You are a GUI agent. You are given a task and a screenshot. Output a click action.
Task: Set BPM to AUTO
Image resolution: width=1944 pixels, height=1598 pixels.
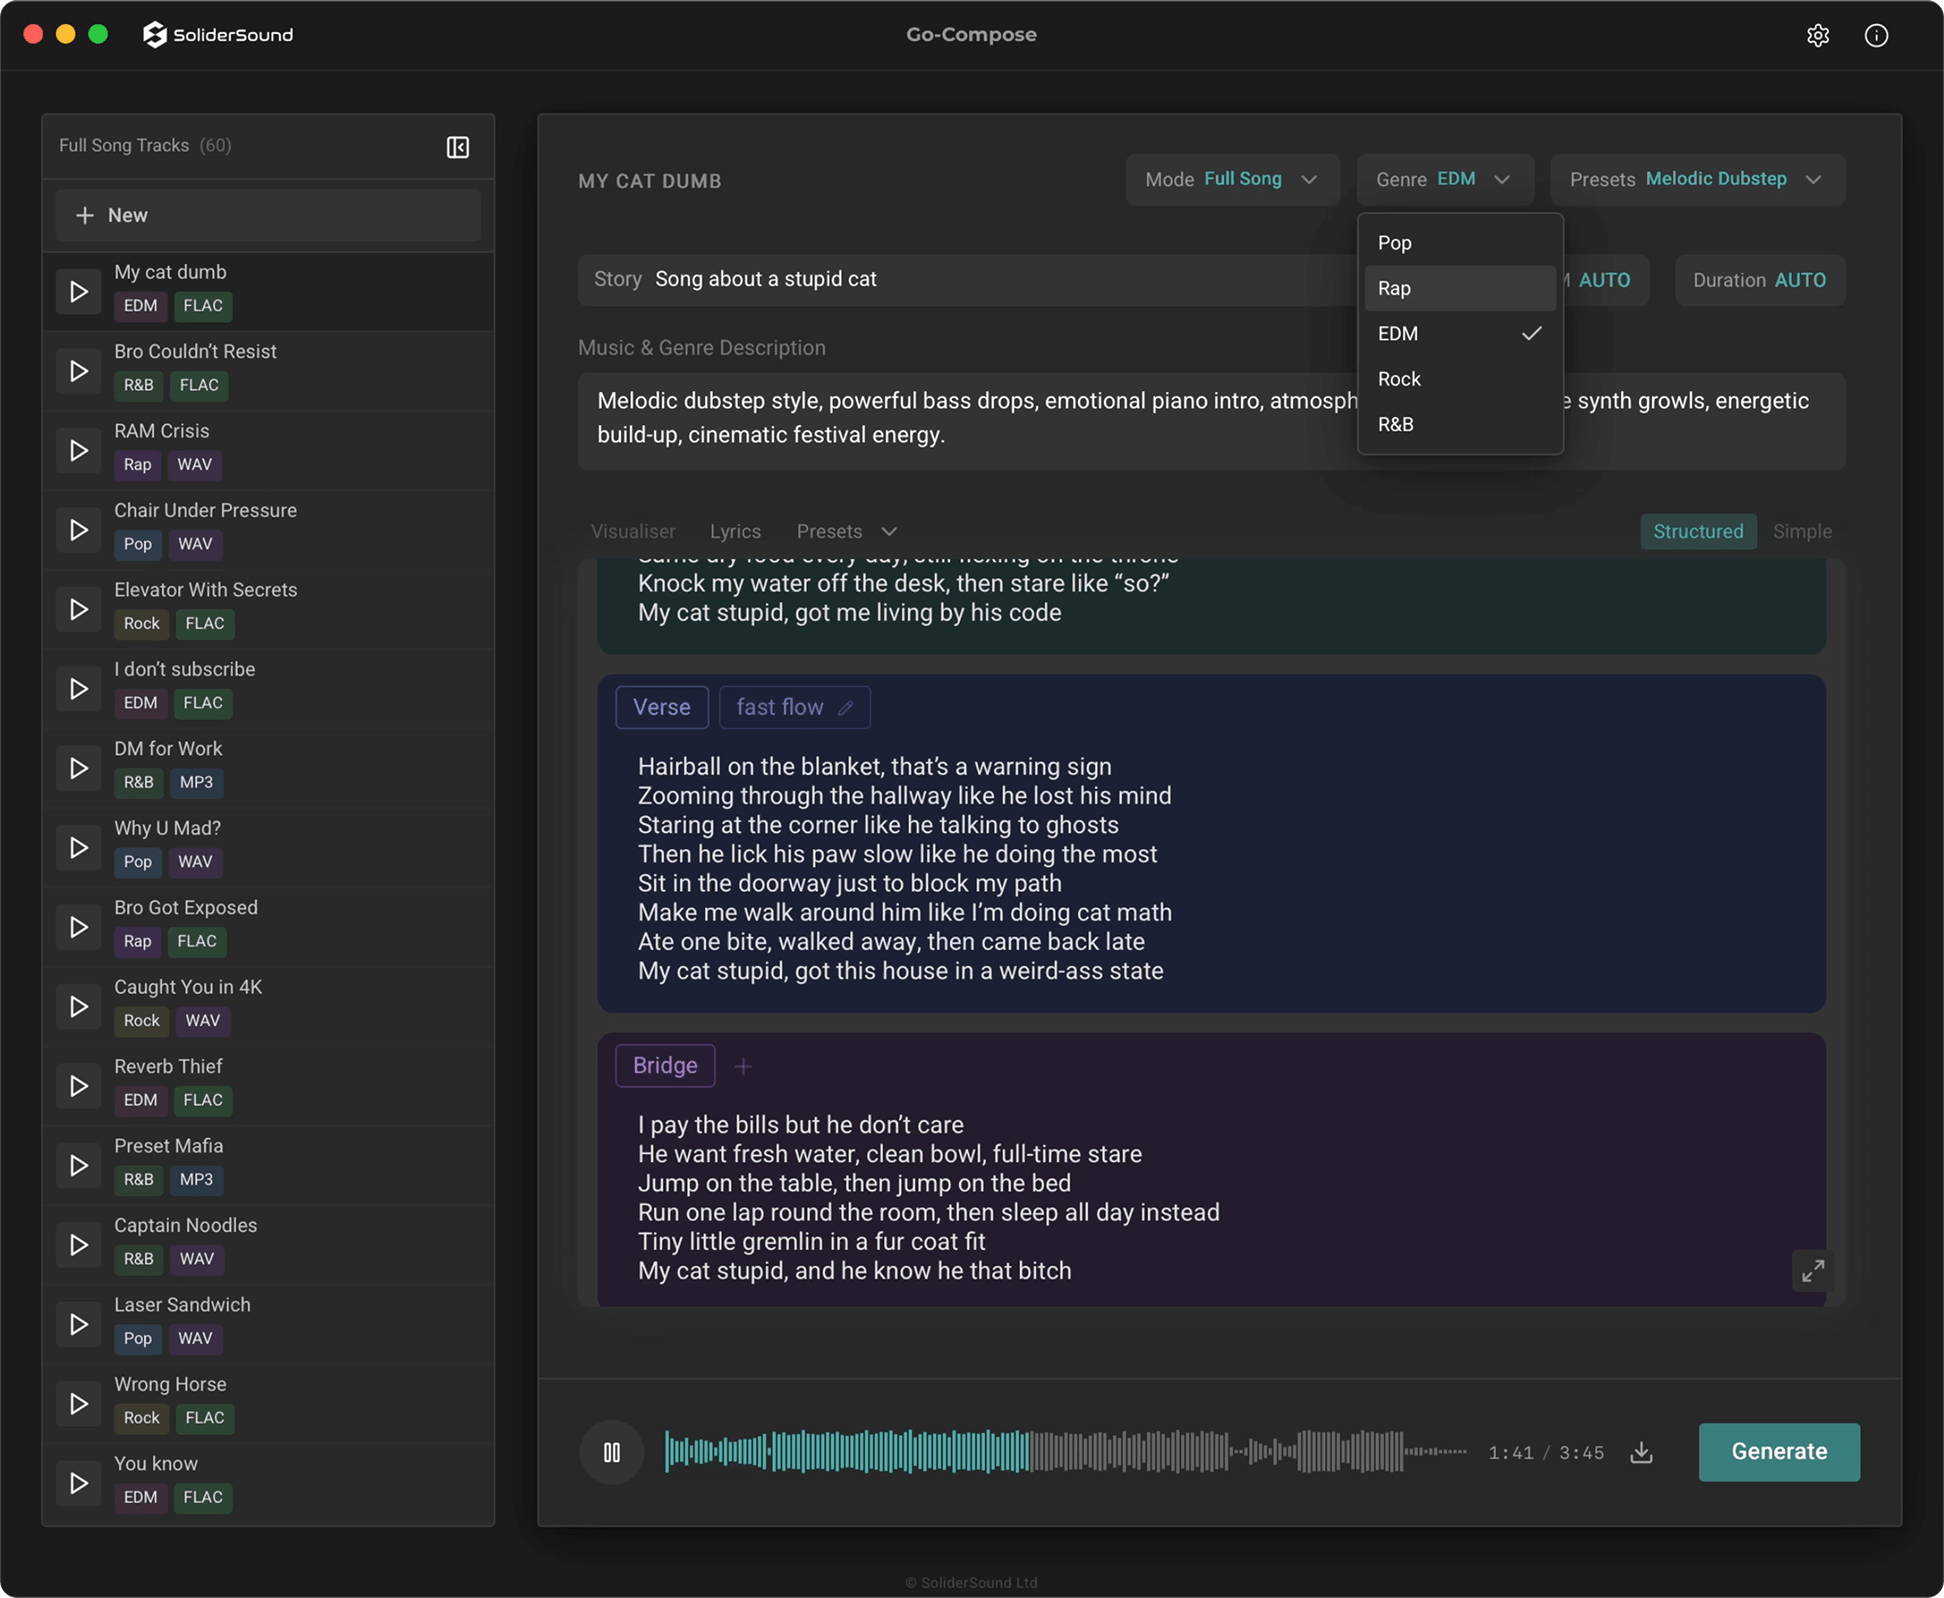point(1605,280)
